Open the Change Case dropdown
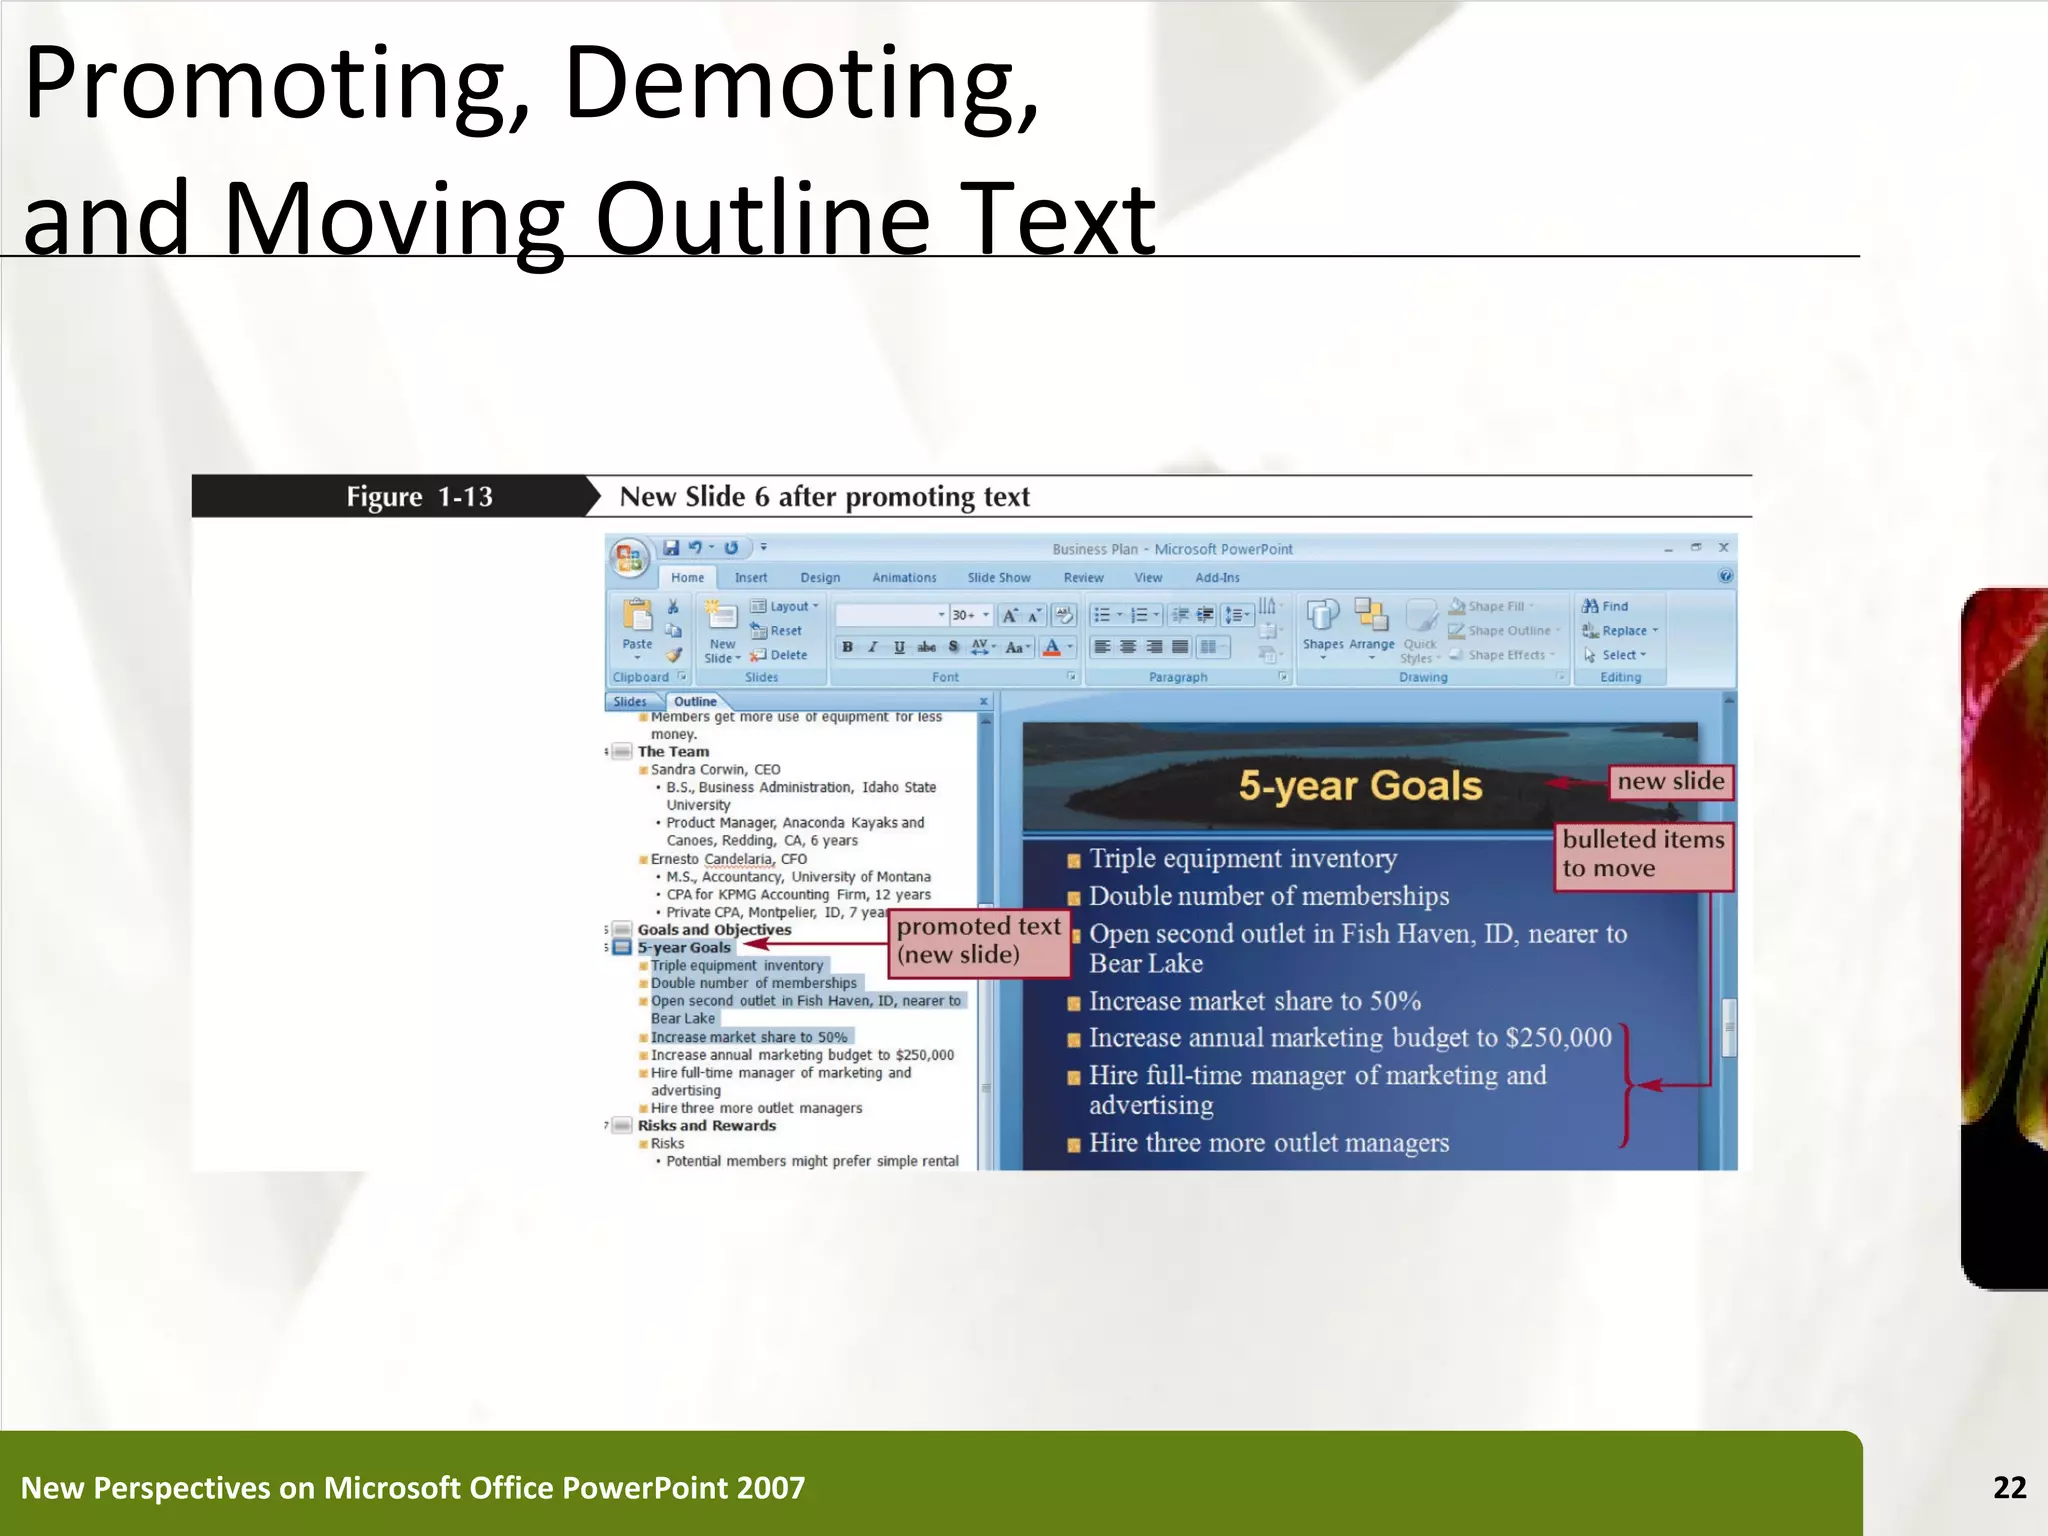The height and width of the screenshot is (1536, 2048). [x=1018, y=647]
